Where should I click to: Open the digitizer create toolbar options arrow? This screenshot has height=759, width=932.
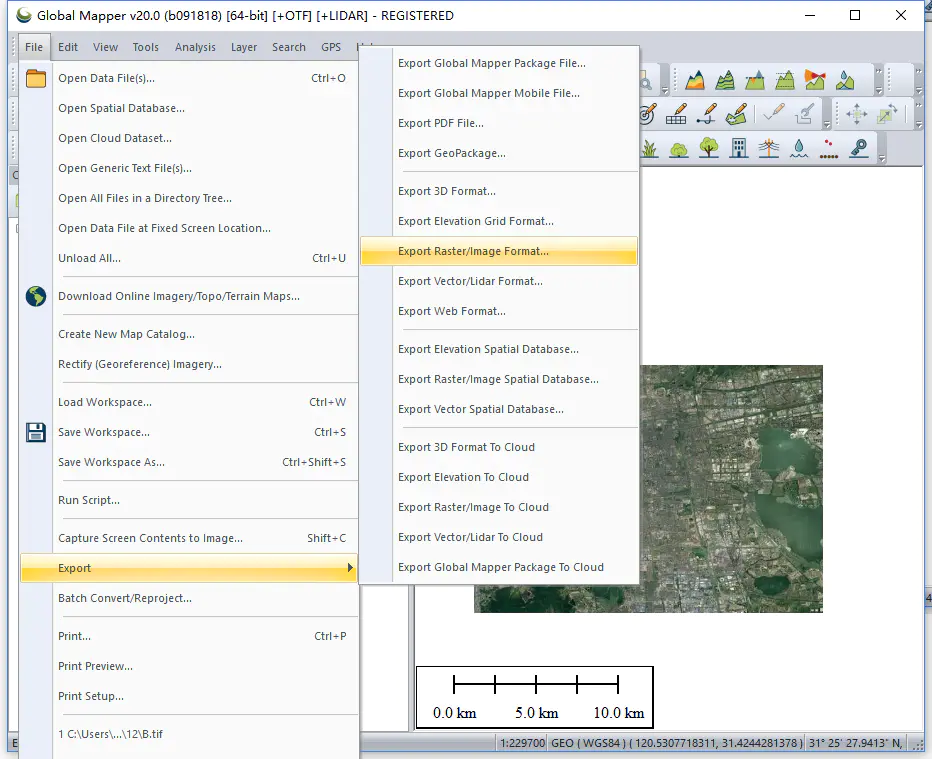(827, 125)
